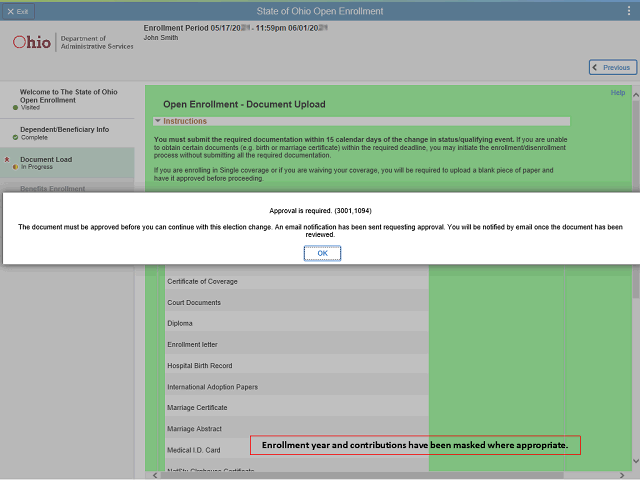The height and width of the screenshot is (480, 640).
Task: Open the Dependent/Beneficiary Info step
Action: [64, 129]
